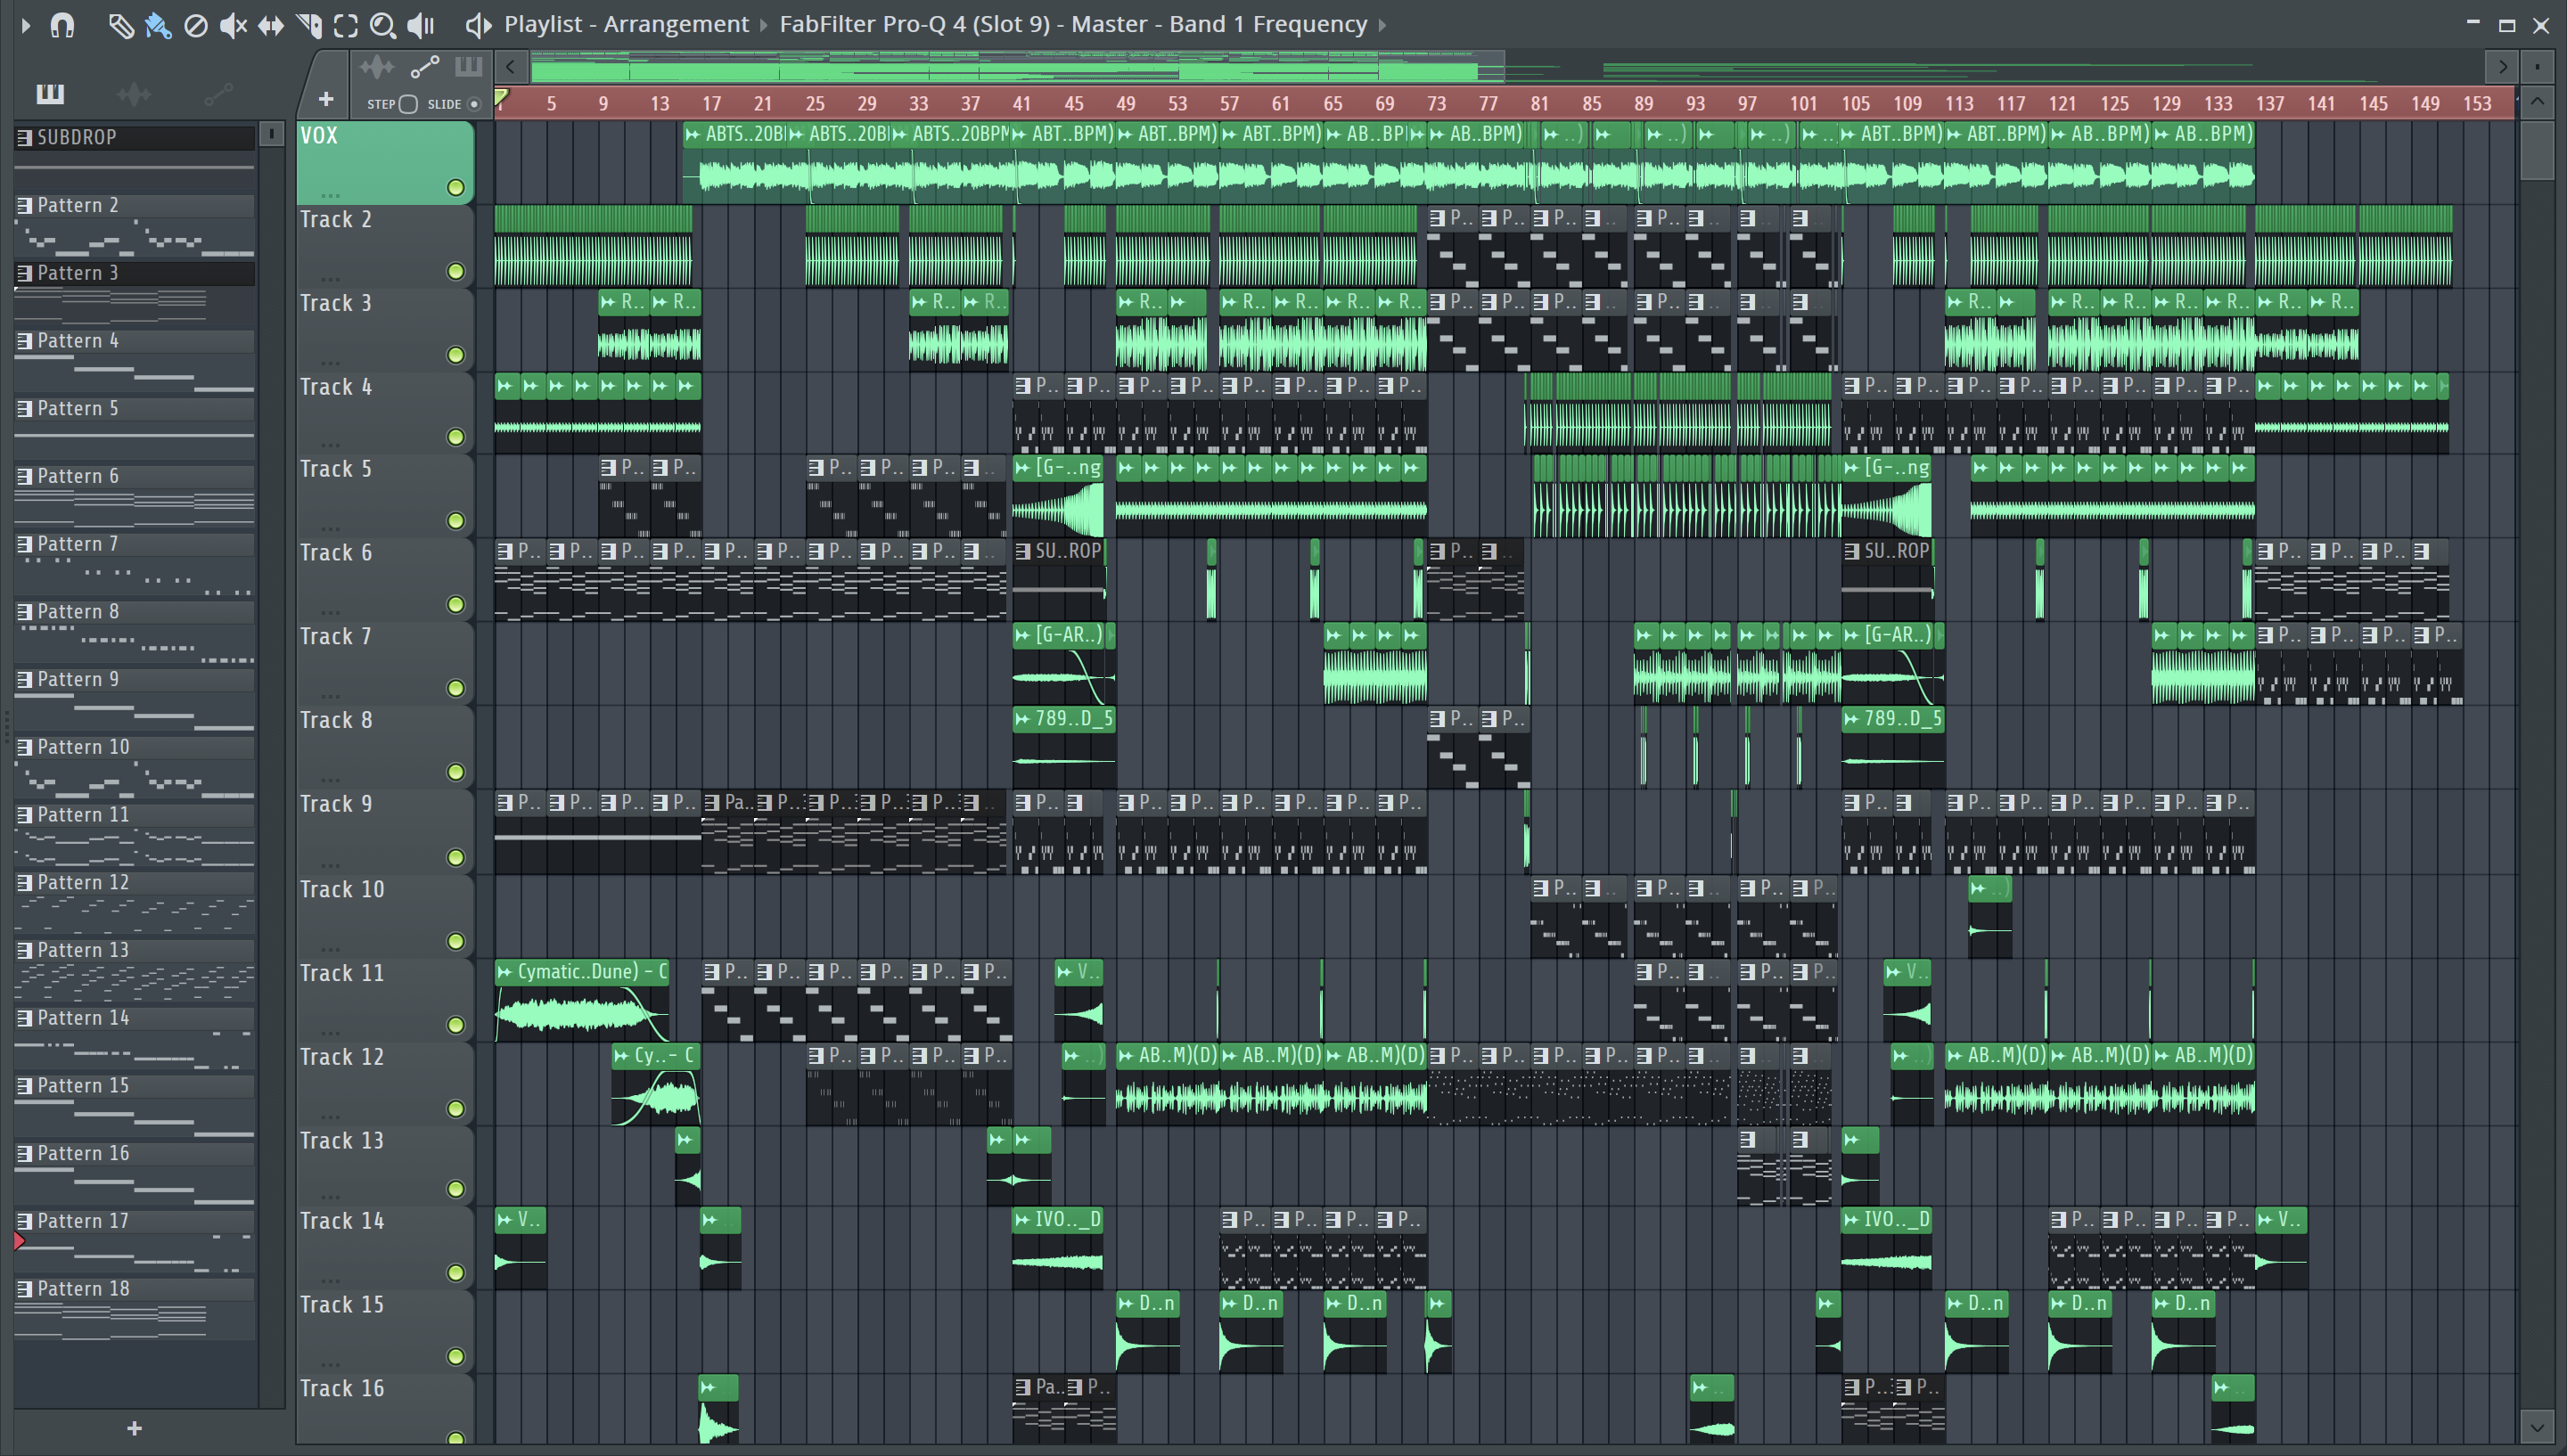
Task: Mute Track 5 with its green LED
Action: 456,520
